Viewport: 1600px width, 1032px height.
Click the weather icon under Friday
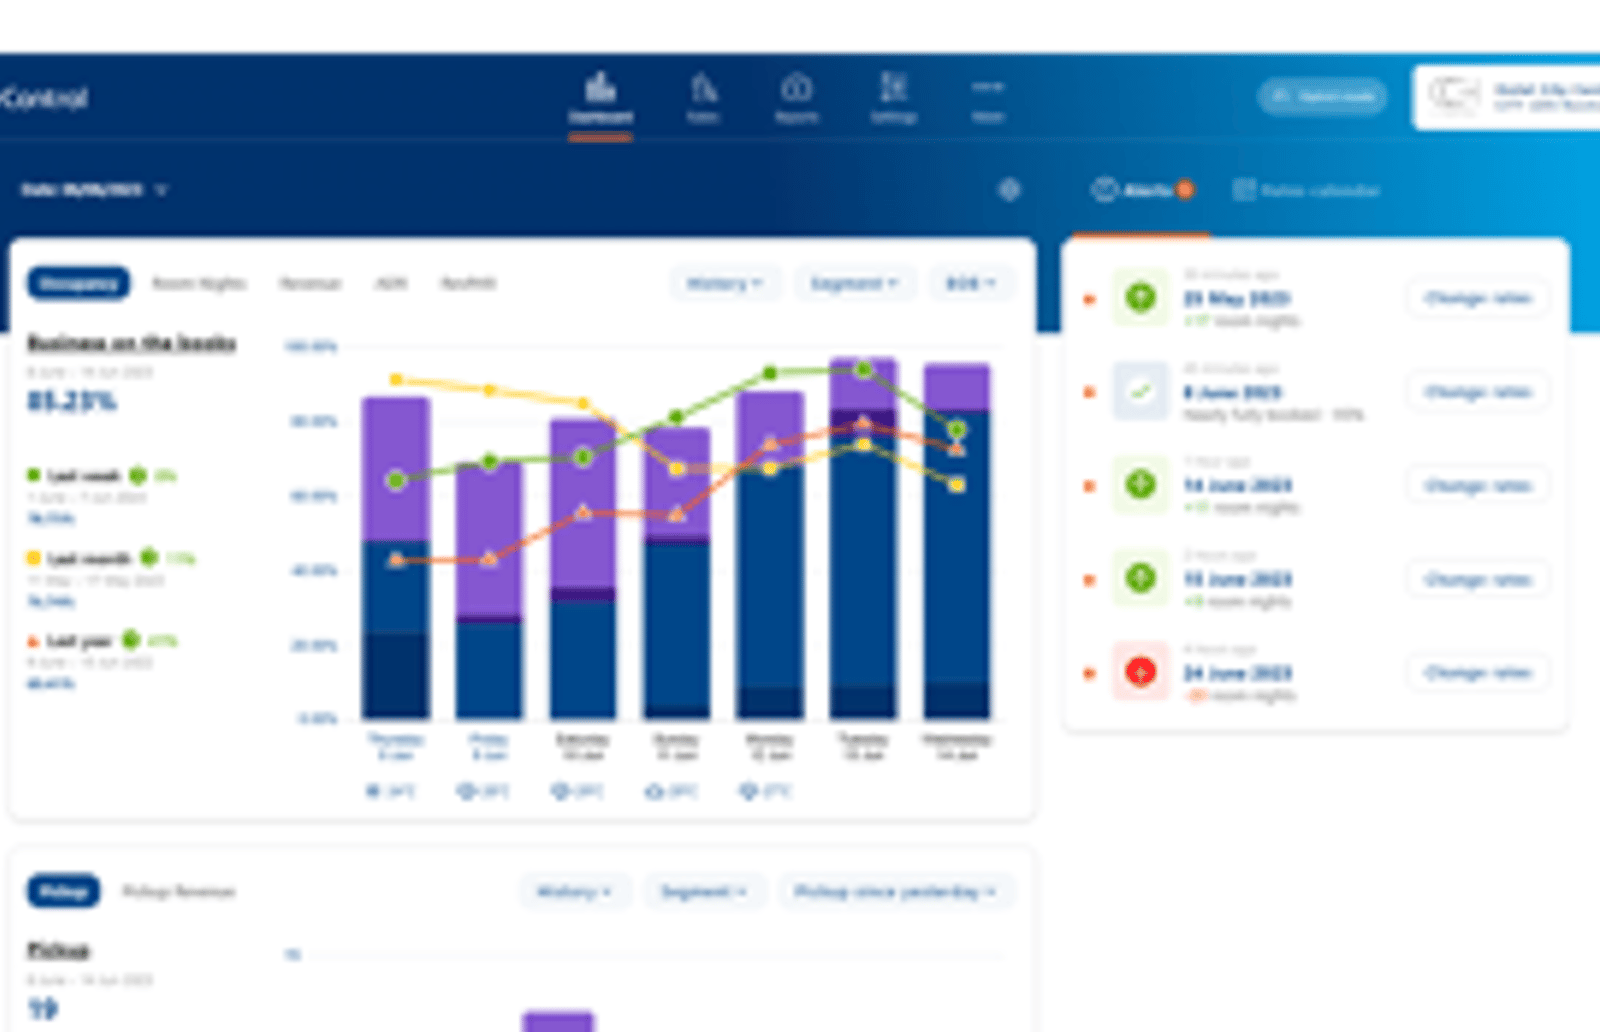tap(467, 791)
